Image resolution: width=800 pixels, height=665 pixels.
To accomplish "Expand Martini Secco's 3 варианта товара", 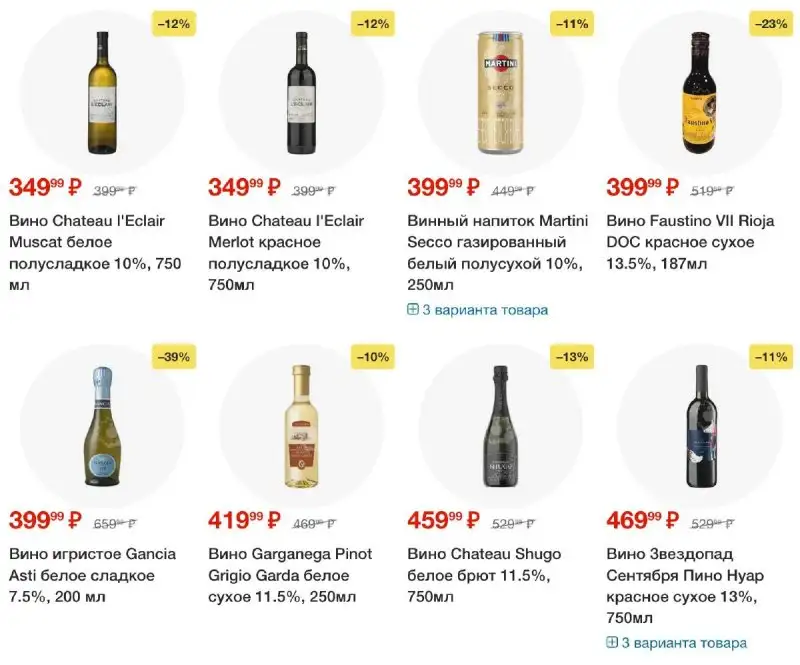I will click(485, 310).
